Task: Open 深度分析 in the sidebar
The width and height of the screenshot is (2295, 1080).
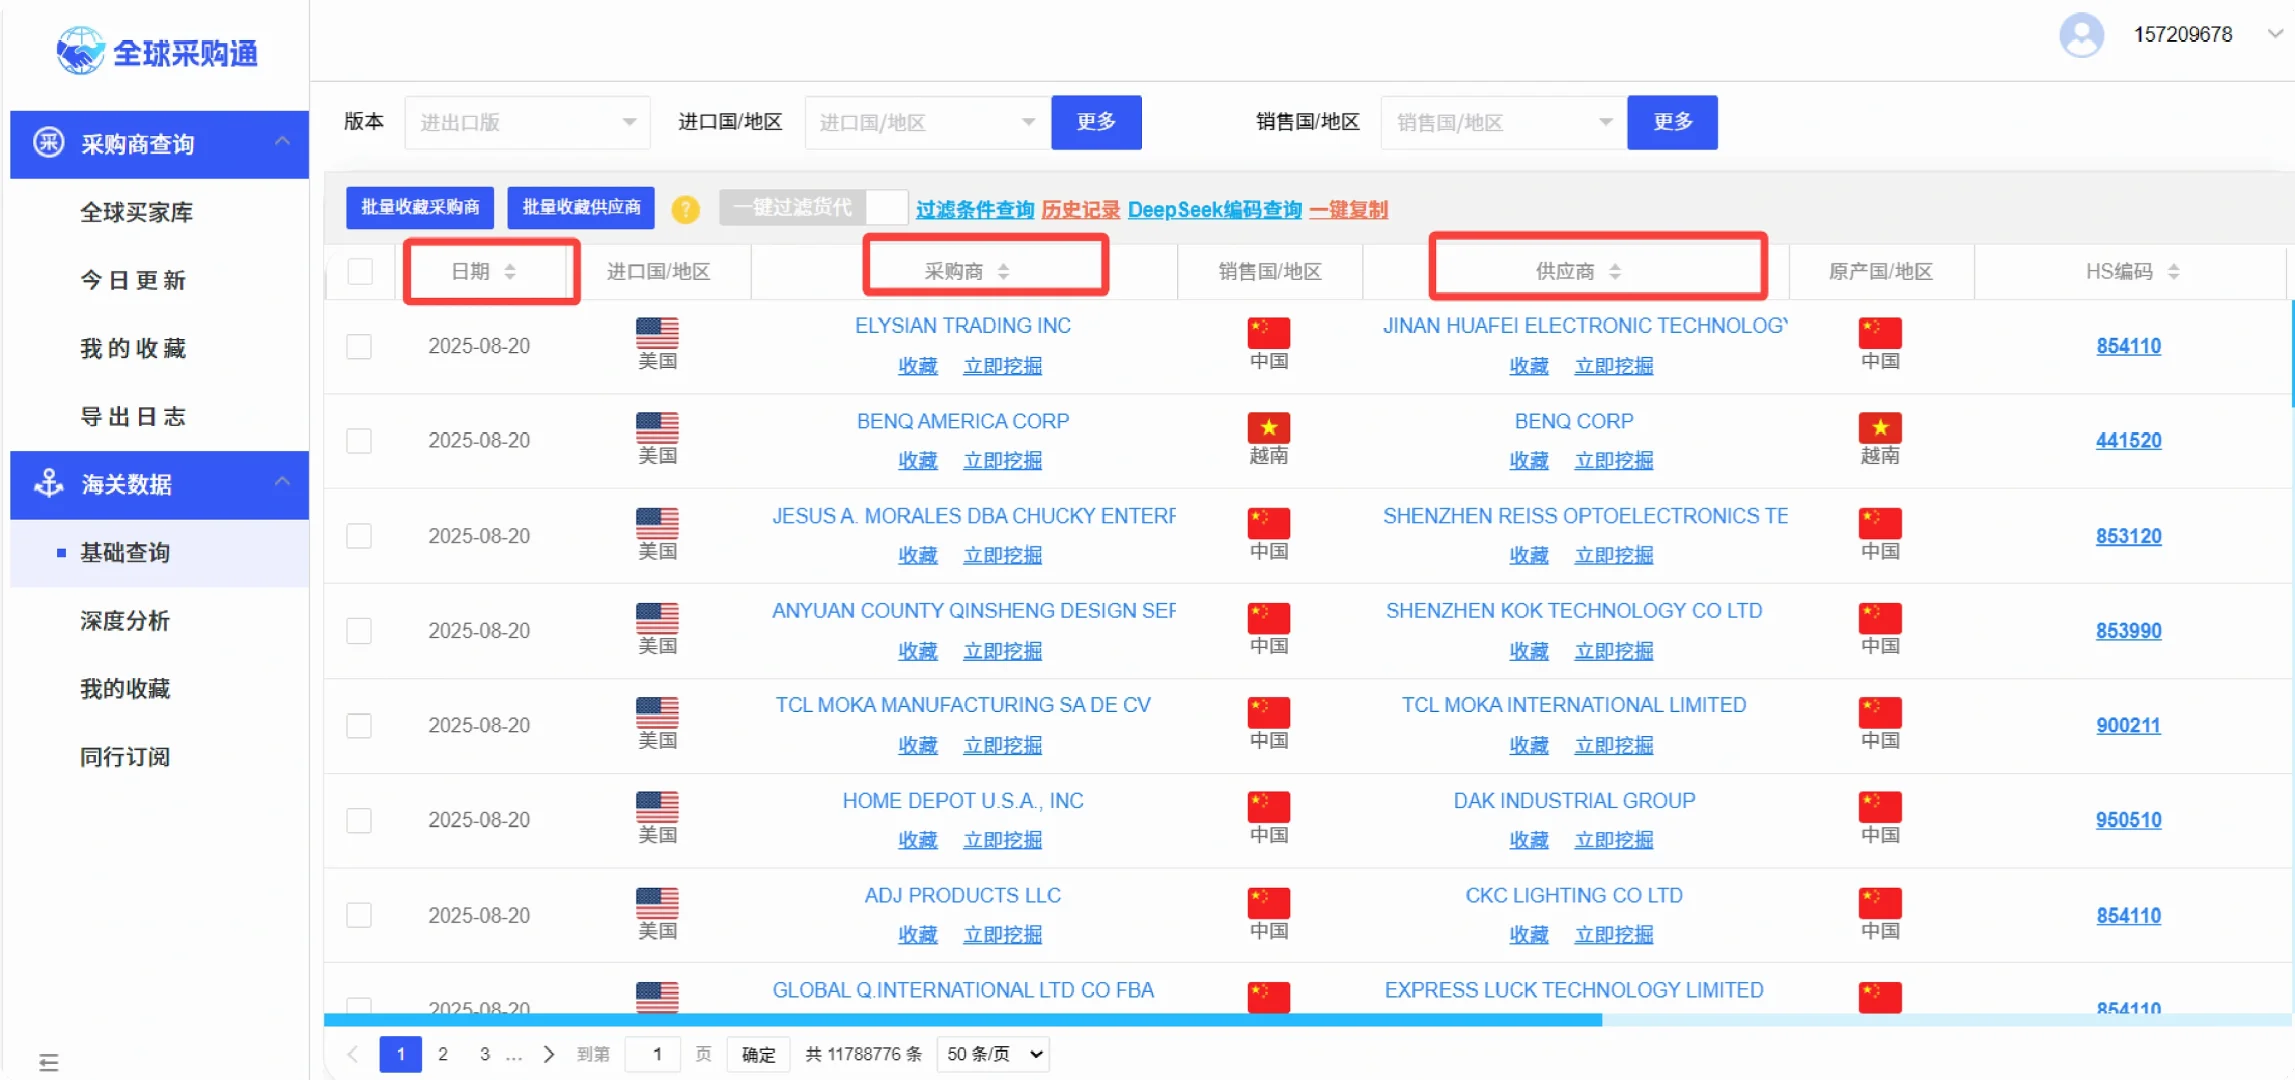Action: (x=125, y=621)
